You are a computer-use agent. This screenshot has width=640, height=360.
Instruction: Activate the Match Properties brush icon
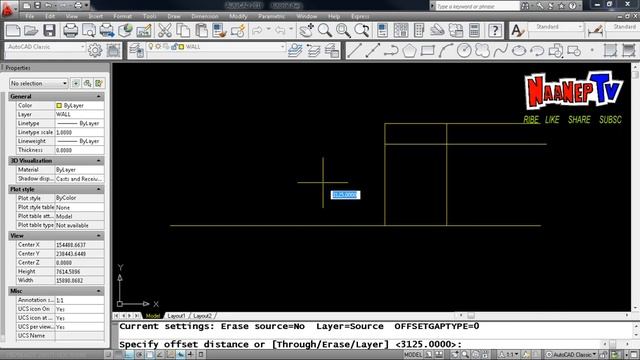coord(220,31)
